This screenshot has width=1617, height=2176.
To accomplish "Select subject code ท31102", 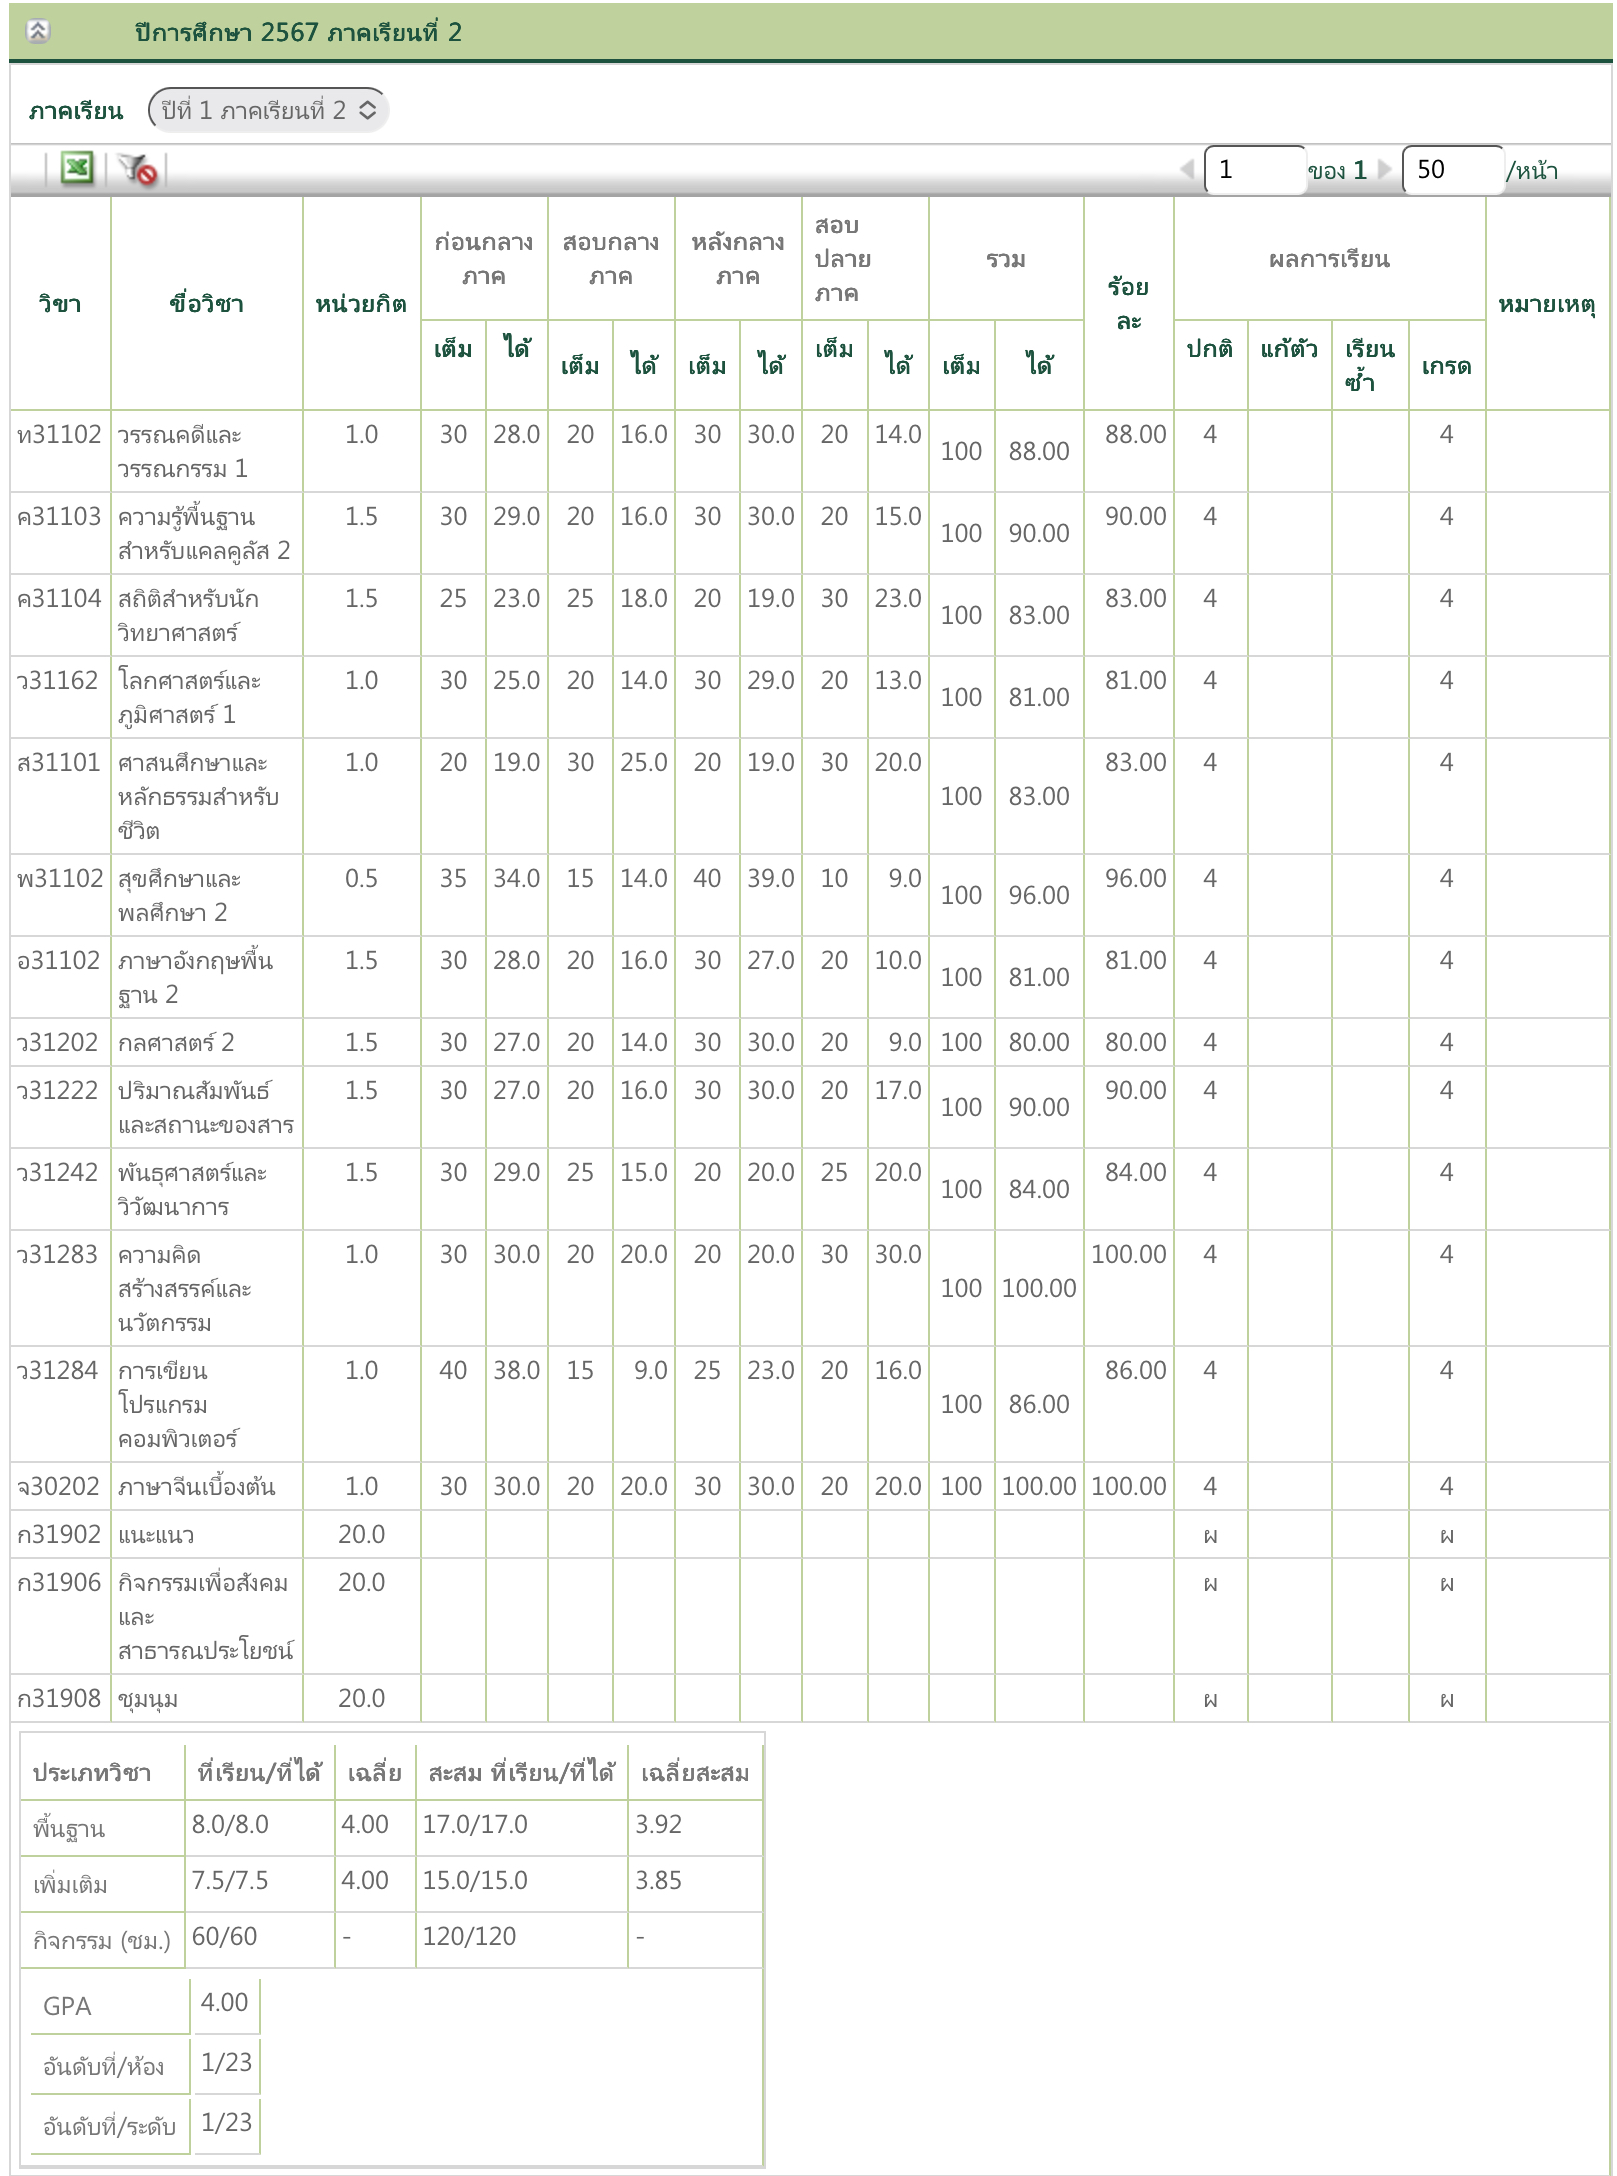I will [x=59, y=435].
